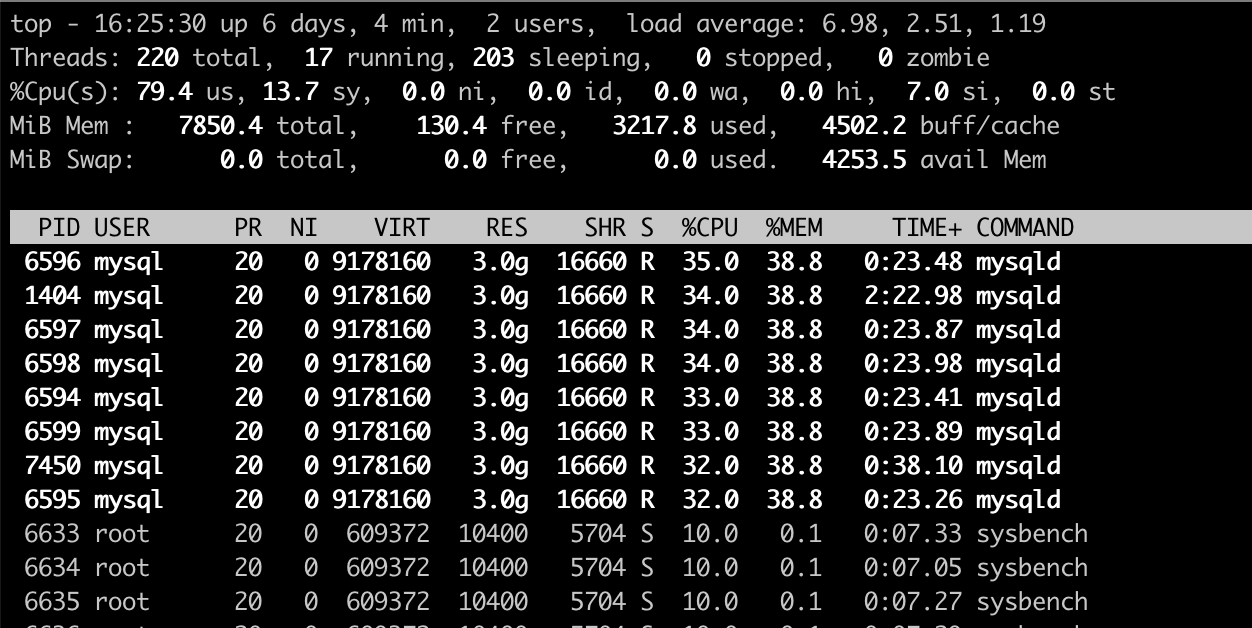Viewport: 1252px width, 628px height.
Task: Click the 2 users text
Action: 542,24
